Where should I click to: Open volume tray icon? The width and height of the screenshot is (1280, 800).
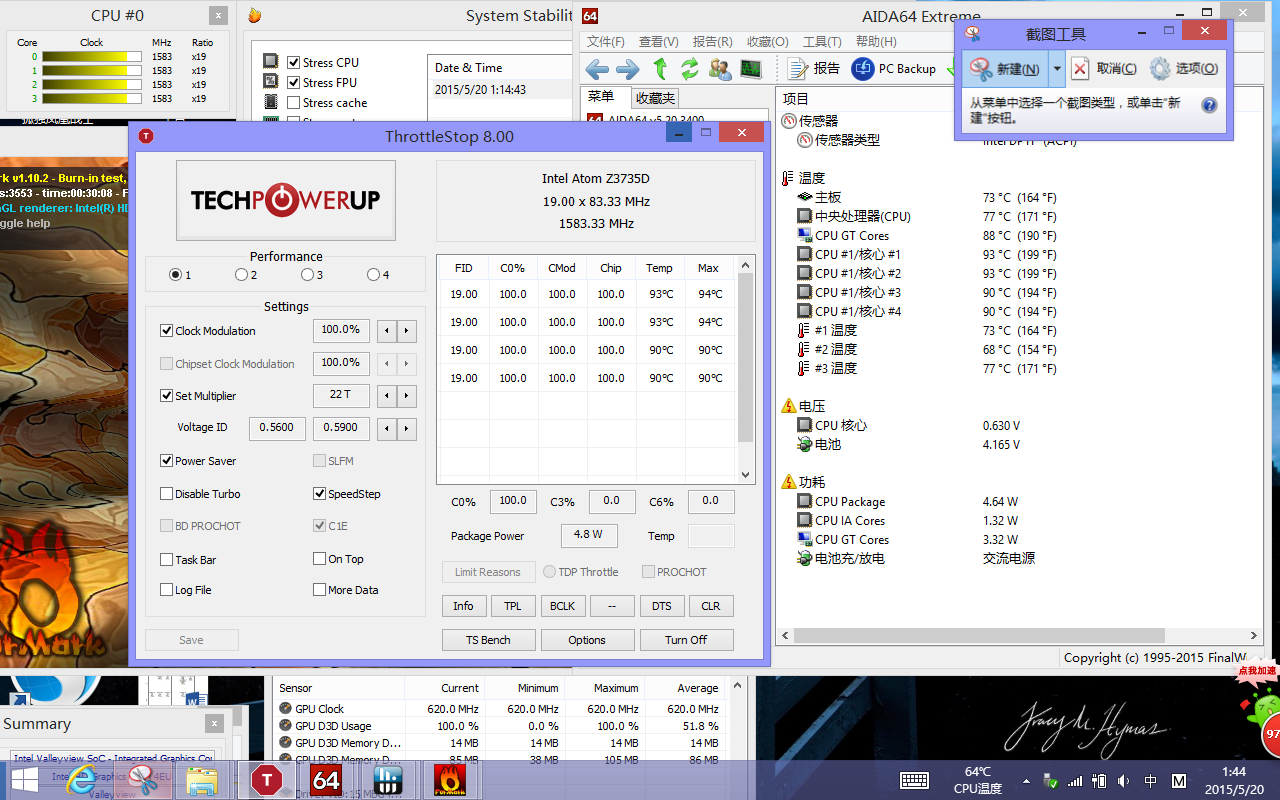[1124, 781]
